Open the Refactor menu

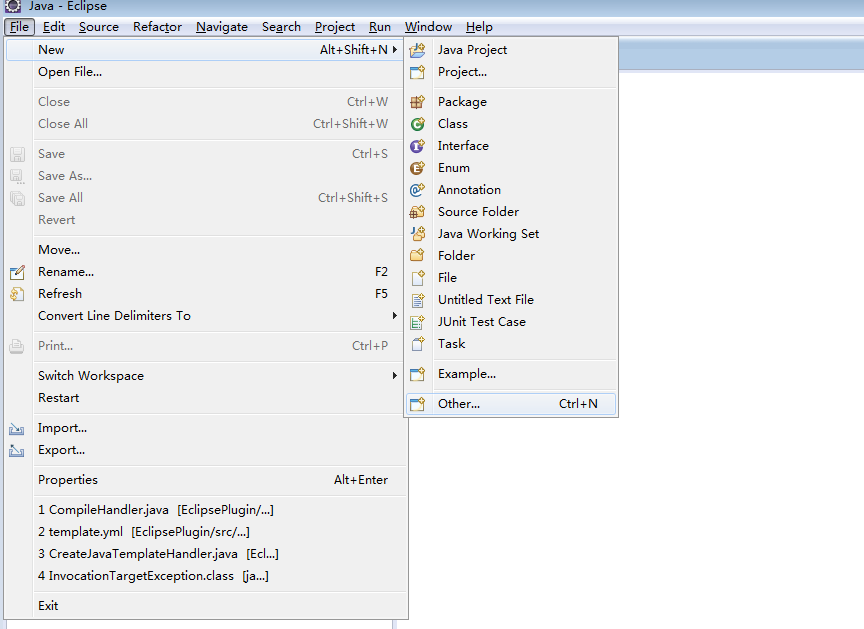point(157,27)
